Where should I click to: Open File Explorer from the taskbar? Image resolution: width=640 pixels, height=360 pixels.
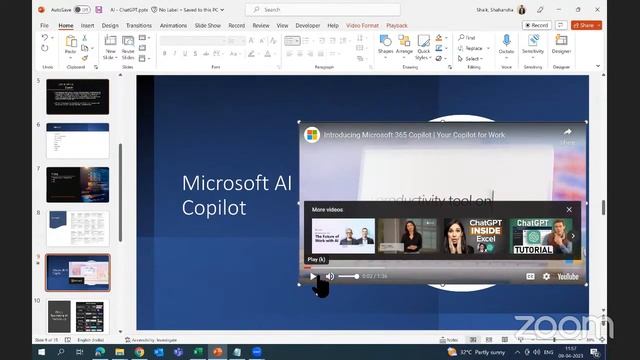[x=119, y=352]
